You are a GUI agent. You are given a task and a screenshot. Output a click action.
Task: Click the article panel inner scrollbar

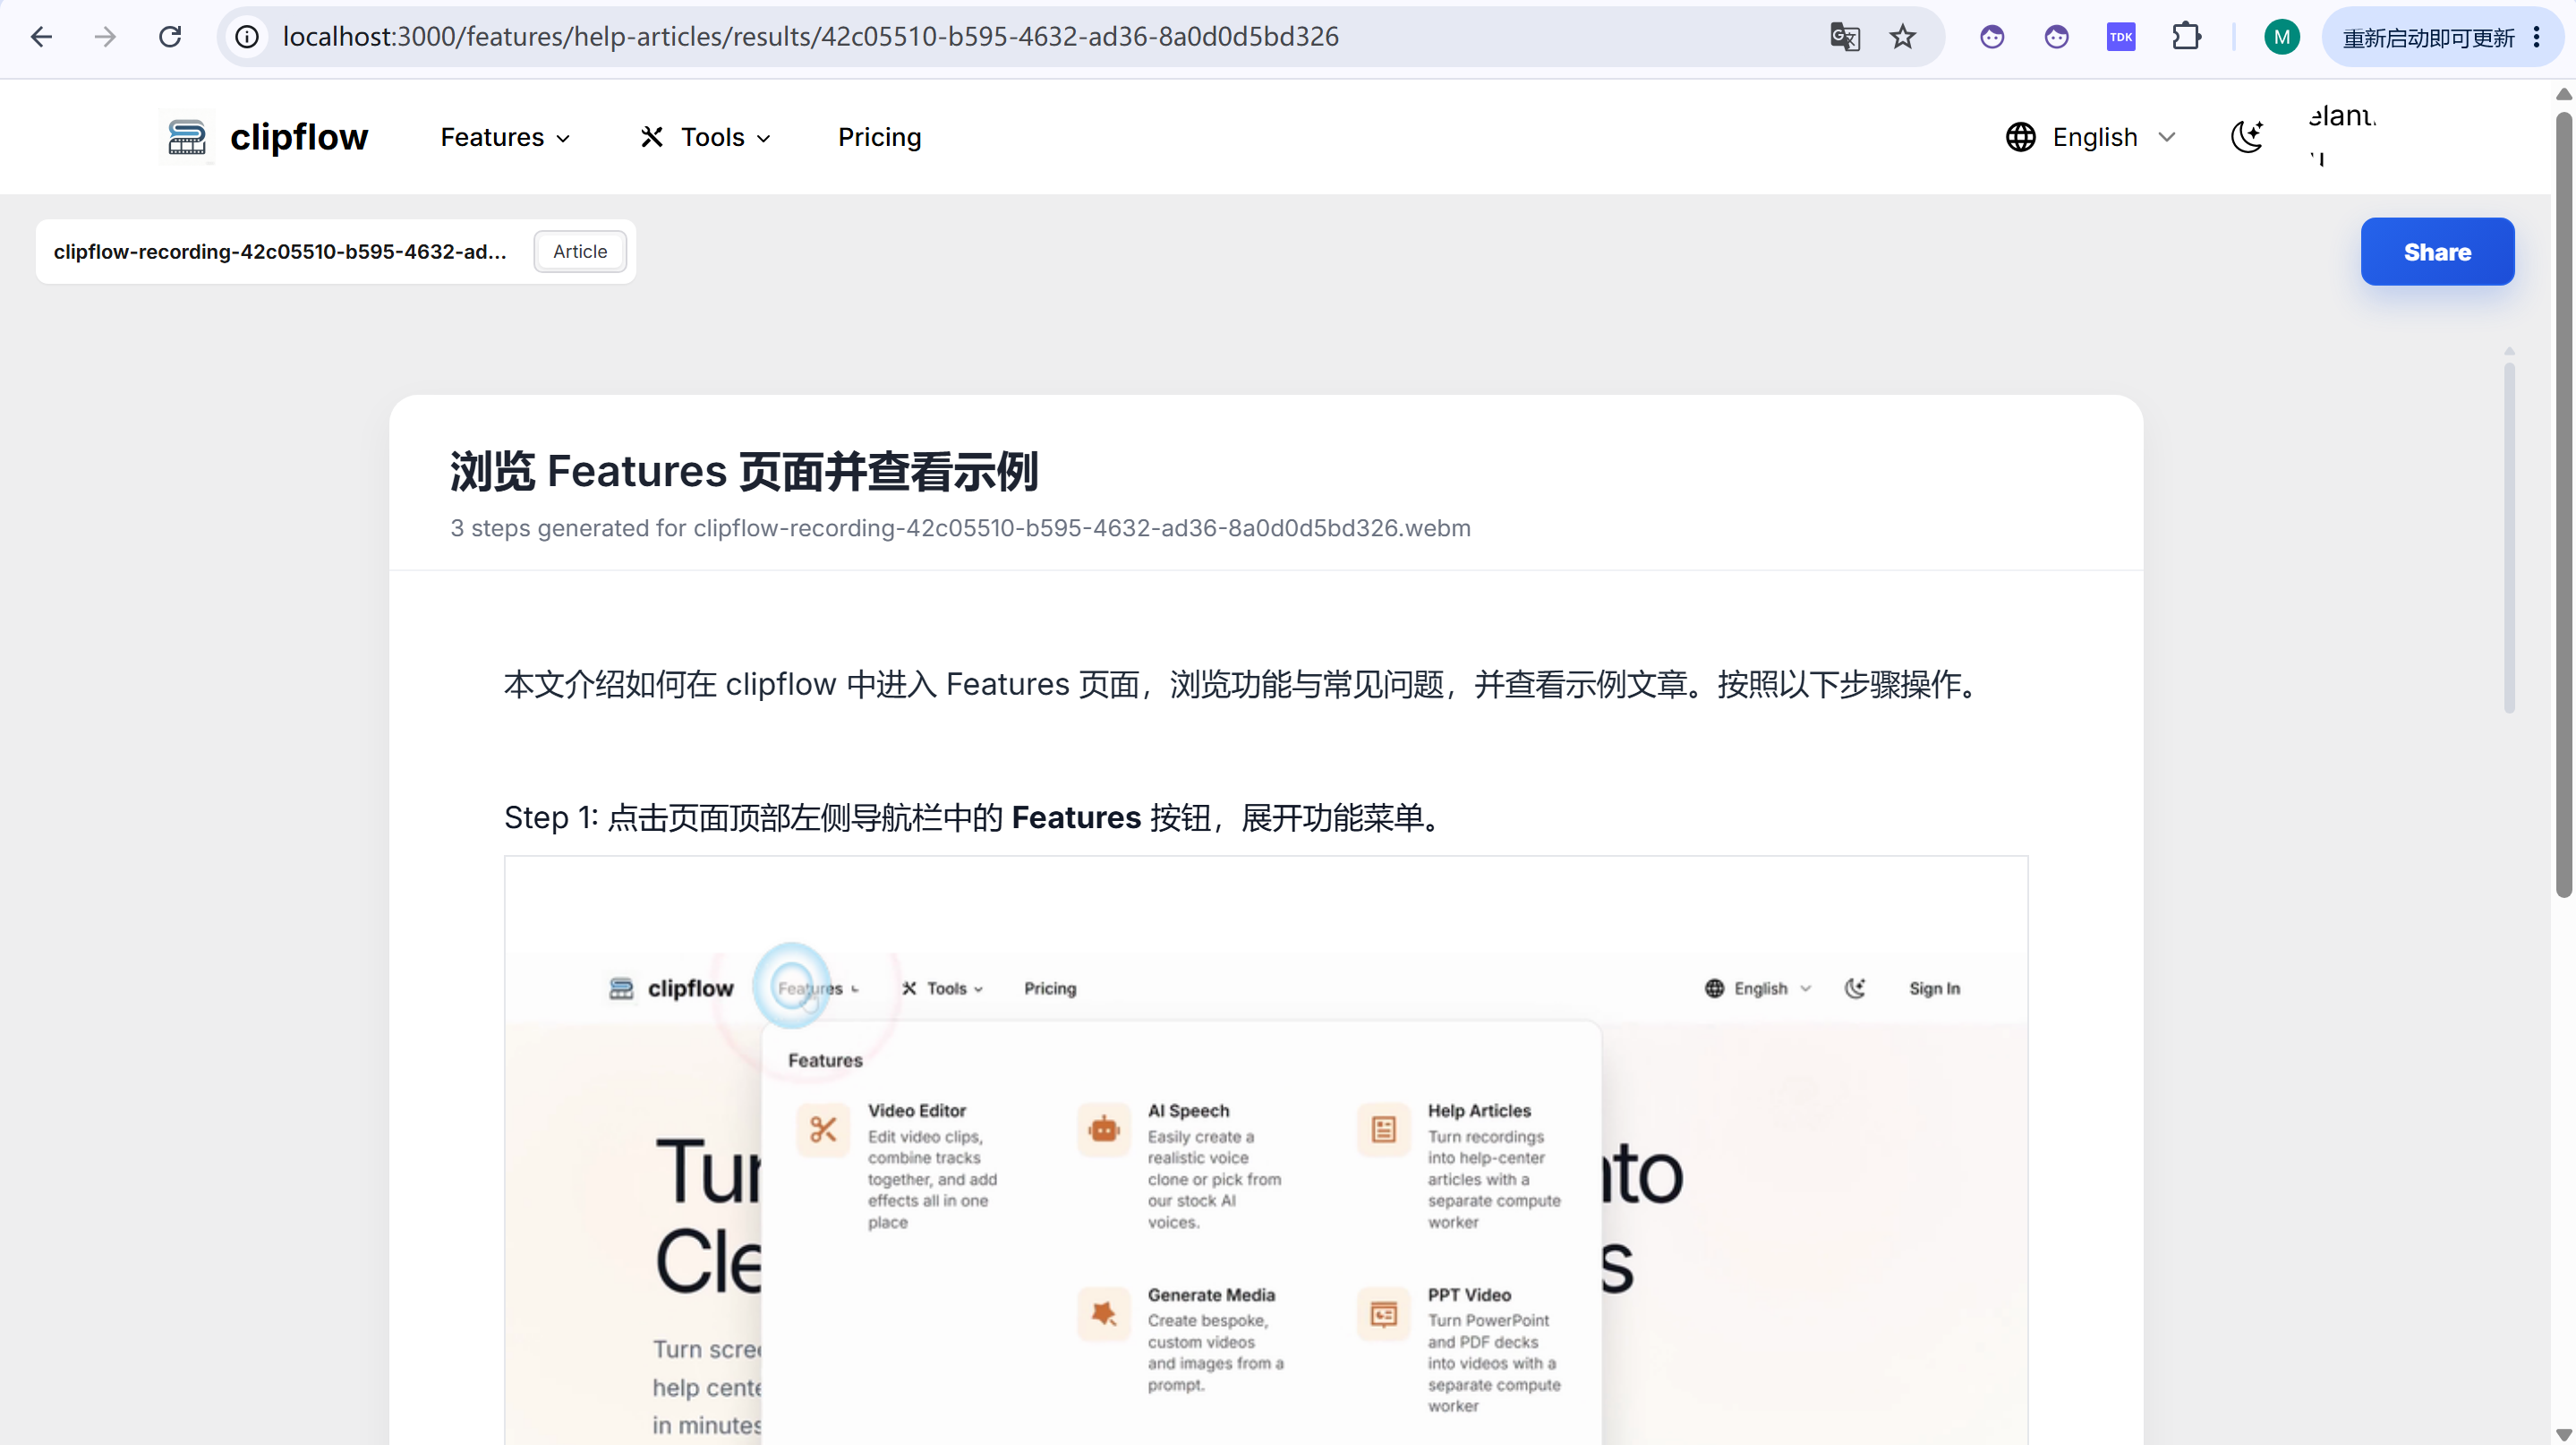[2509, 537]
